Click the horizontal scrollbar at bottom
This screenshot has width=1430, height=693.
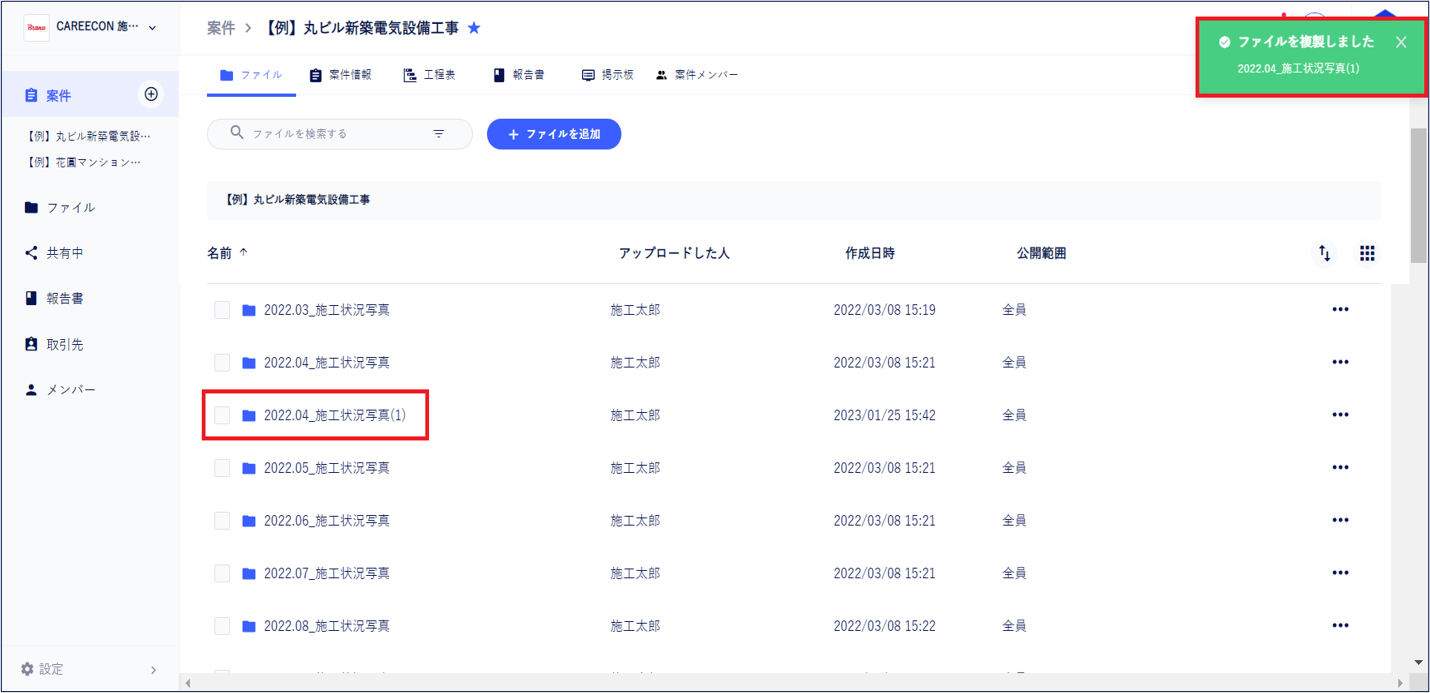(795, 684)
